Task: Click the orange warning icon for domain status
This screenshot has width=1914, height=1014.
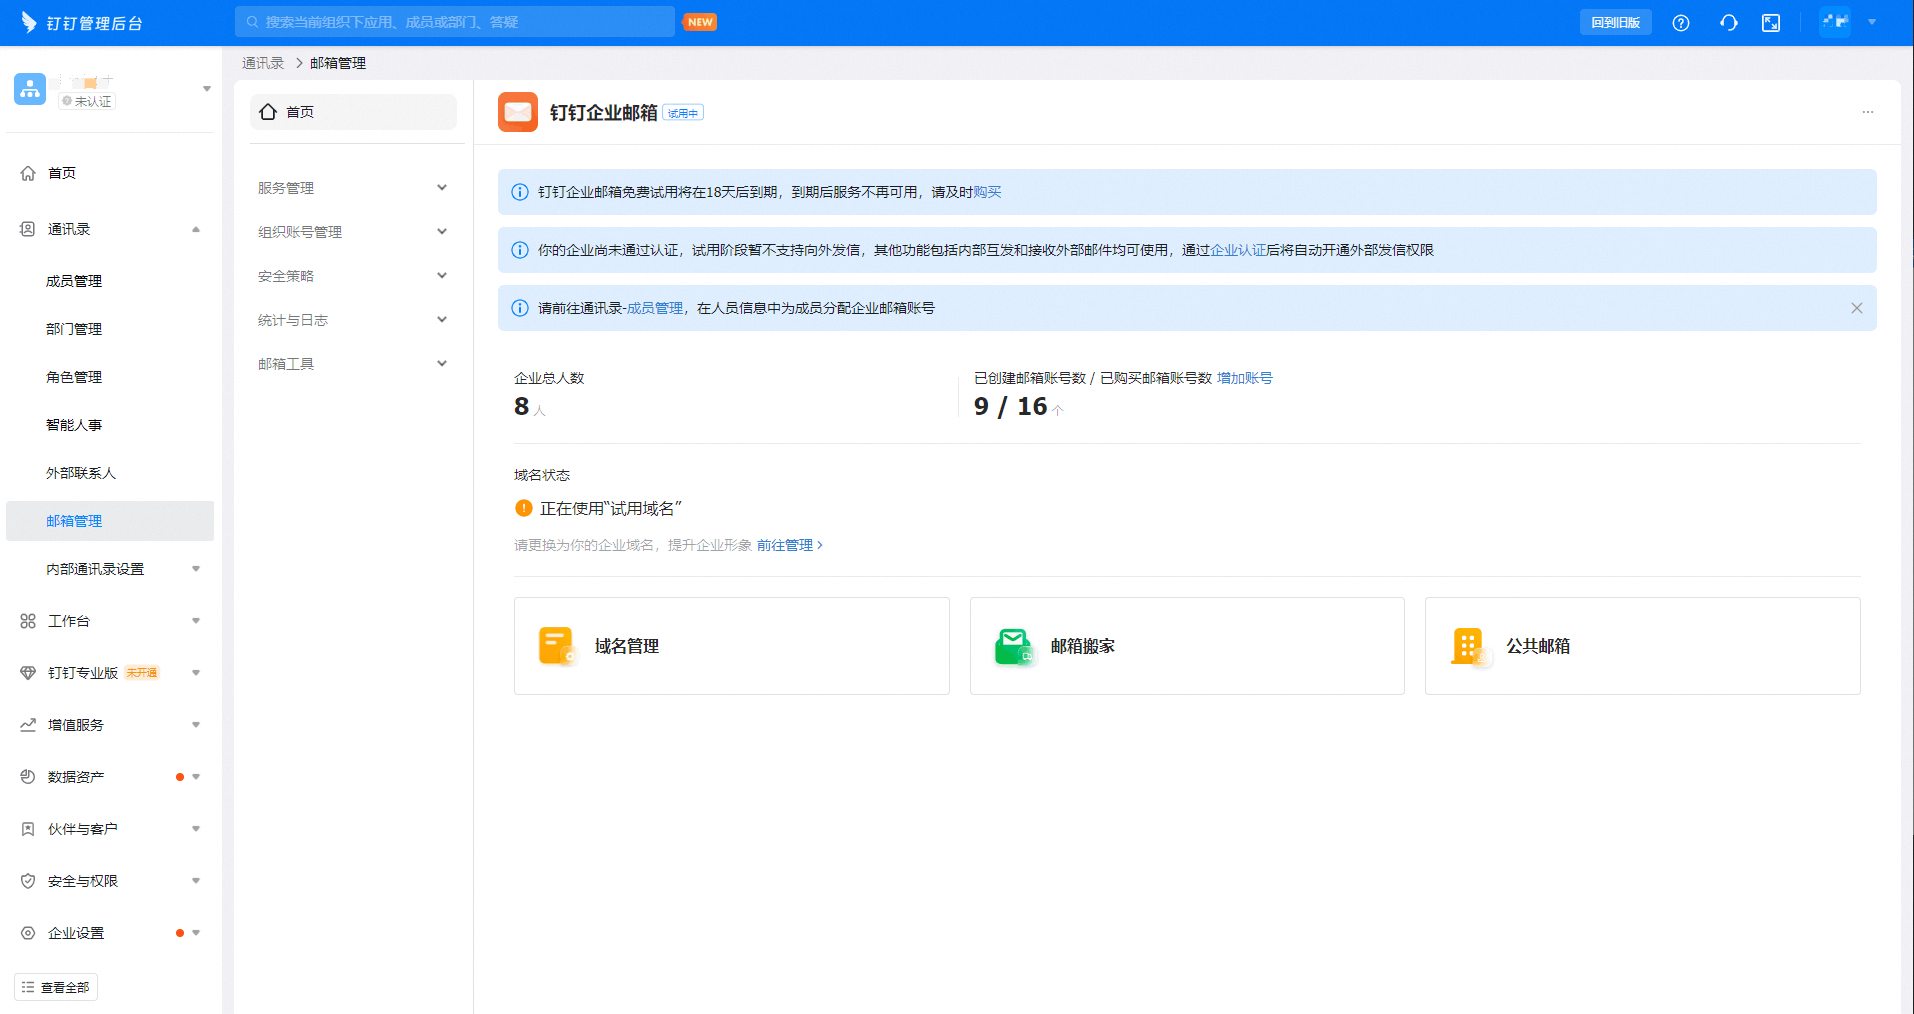Action: 523,508
